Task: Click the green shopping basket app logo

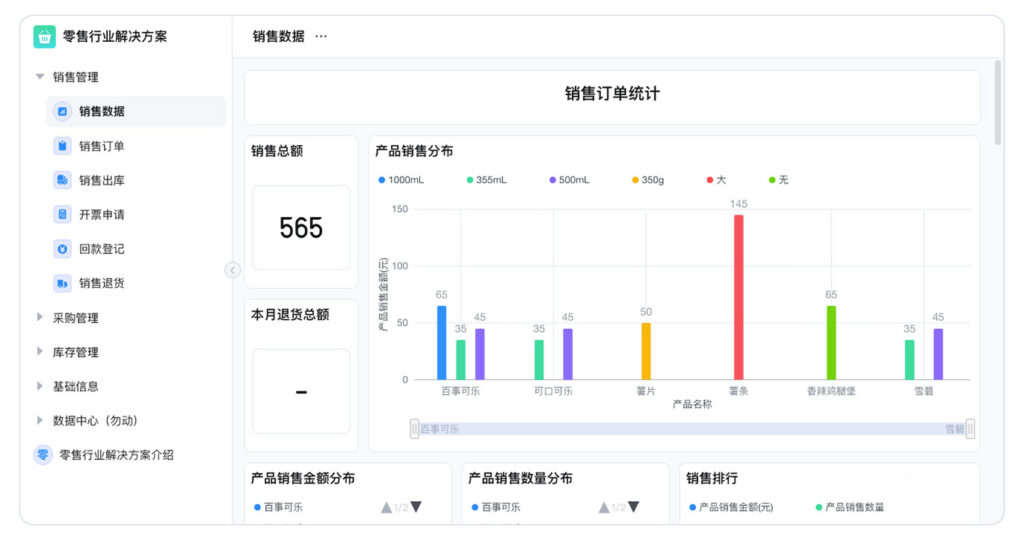Action: tap(44, 37)
